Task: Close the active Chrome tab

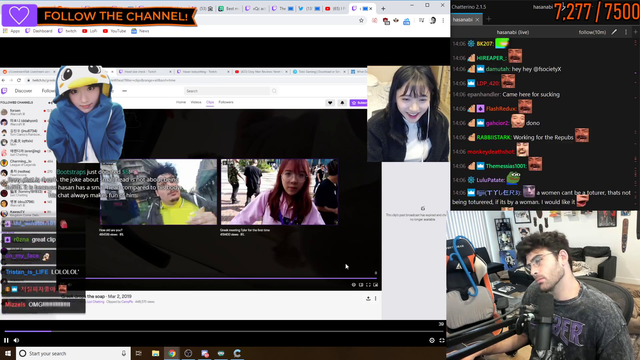Action: tap(371, 9)
